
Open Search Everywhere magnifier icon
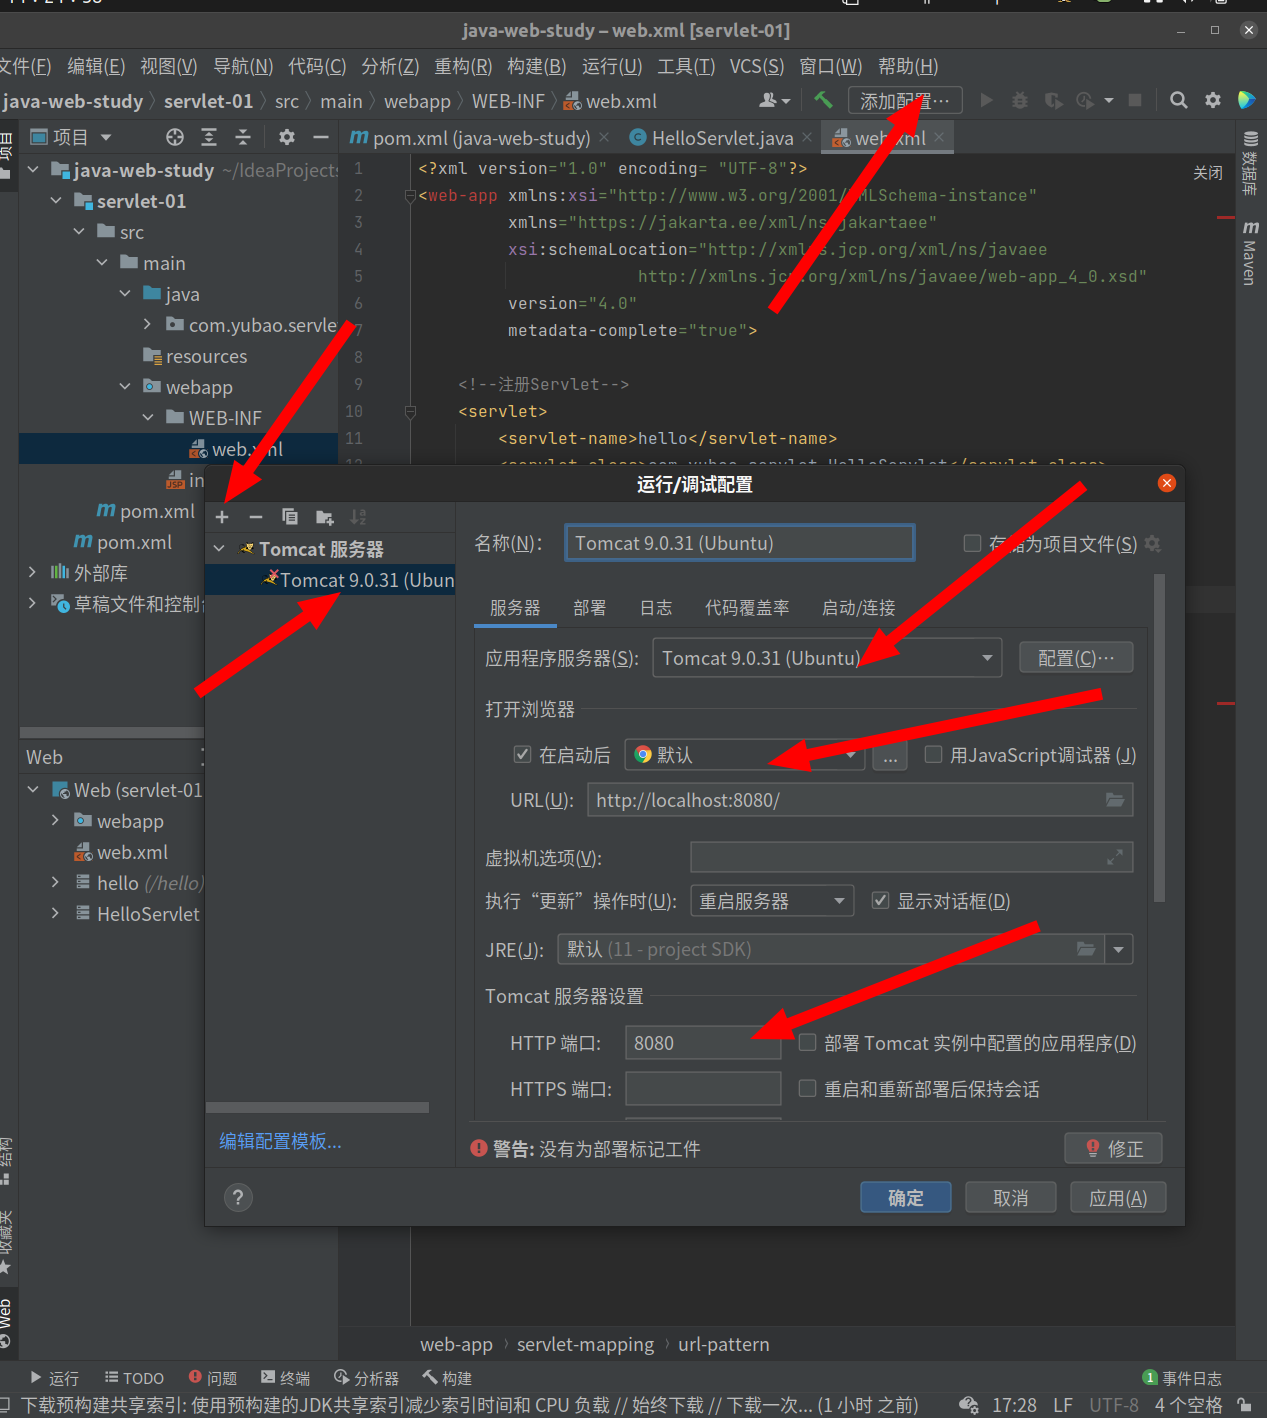1179,100
